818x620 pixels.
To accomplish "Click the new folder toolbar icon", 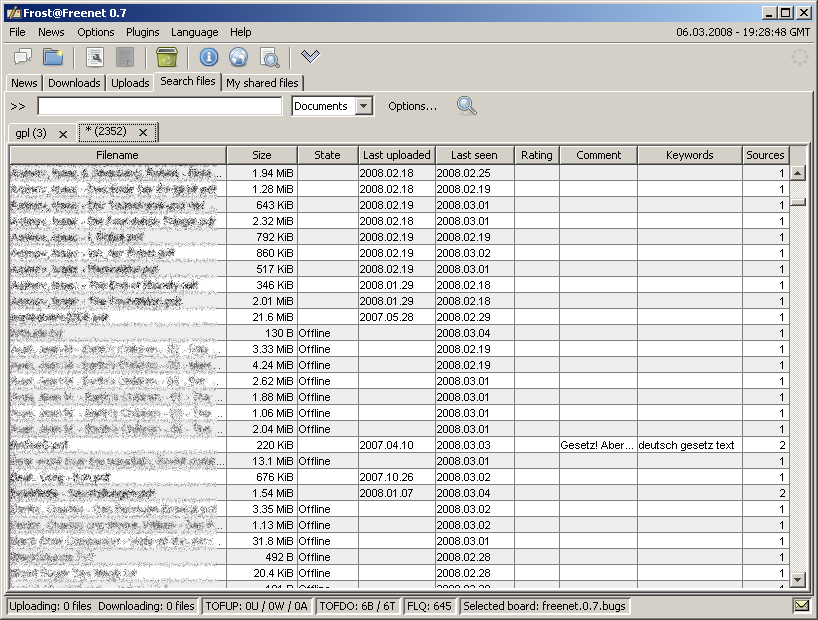I will tap(53, 56).
